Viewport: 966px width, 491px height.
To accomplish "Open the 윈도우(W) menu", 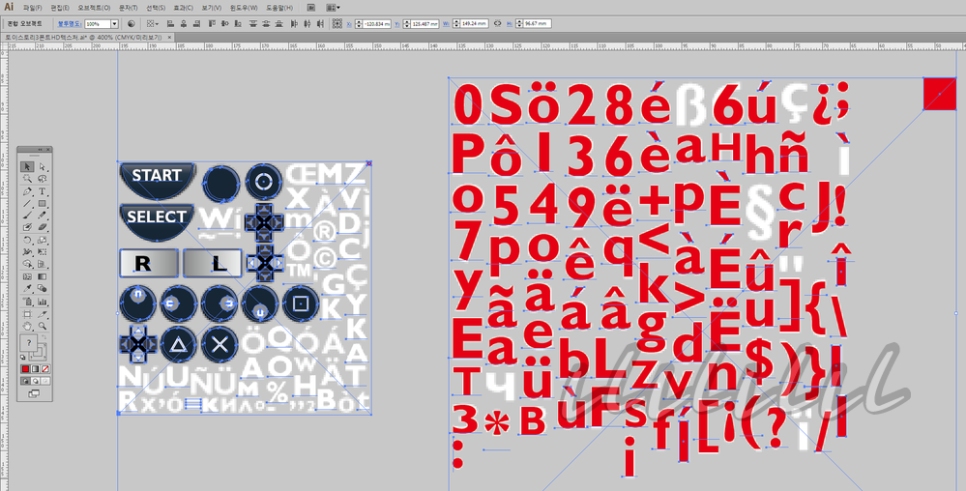I will [x=244, y=7].
